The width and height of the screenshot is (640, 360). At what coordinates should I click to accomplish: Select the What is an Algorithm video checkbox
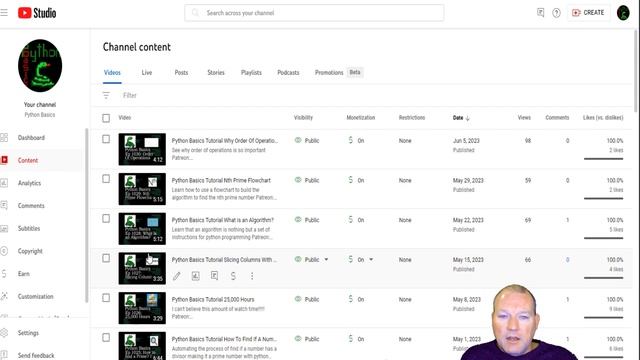[x=106, y=218]
